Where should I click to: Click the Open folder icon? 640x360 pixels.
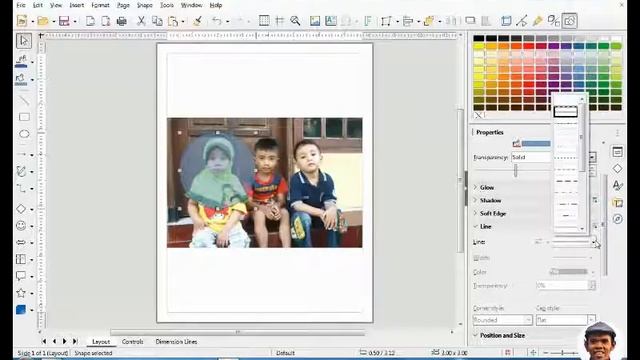pos(42,21)
